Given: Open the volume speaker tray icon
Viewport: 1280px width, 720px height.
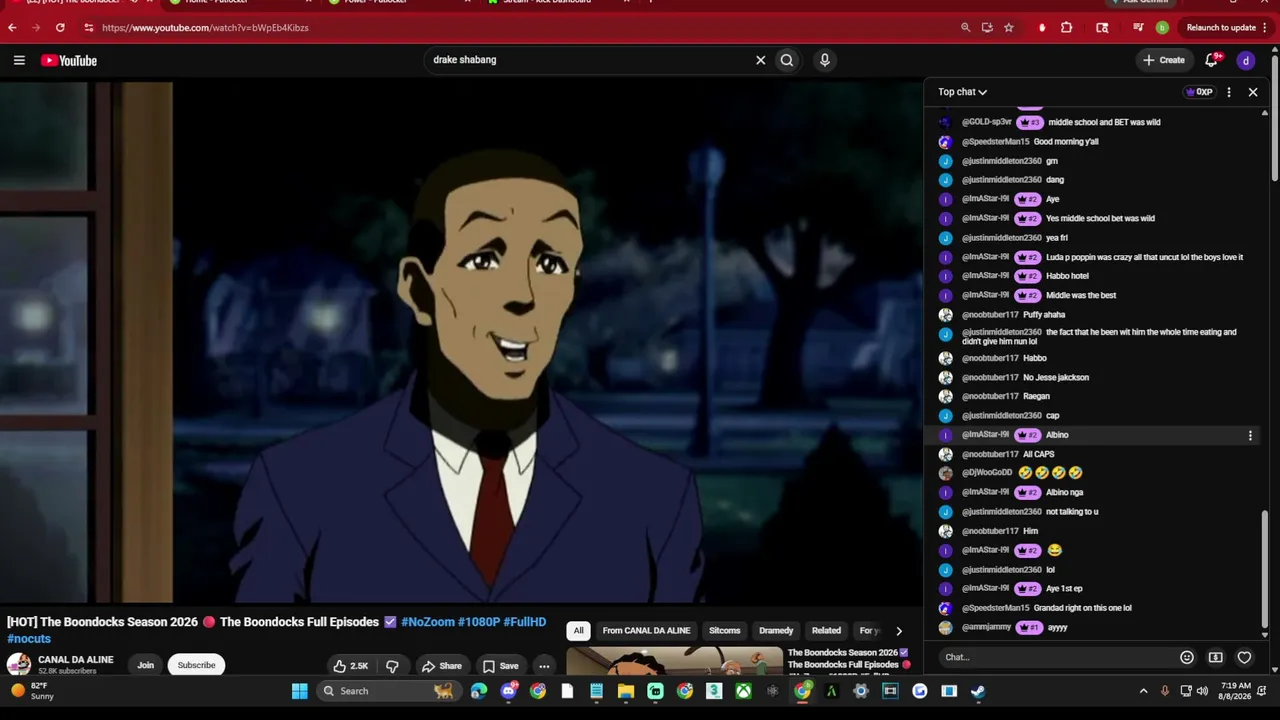Looking at the screenshot, I should pyautogui.click(x=1202, y=691).
